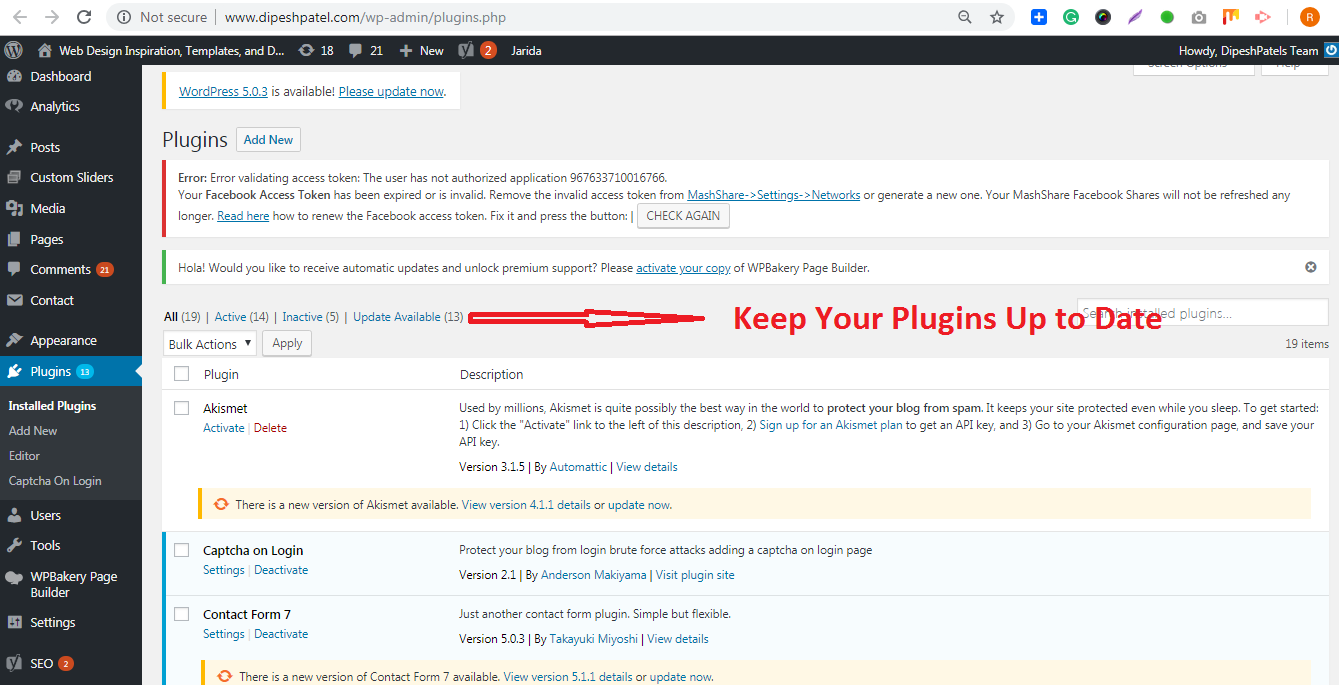1339x685 pixels.
Task: Click the search installed plugins field
Action: click(x=1202, y=312)
